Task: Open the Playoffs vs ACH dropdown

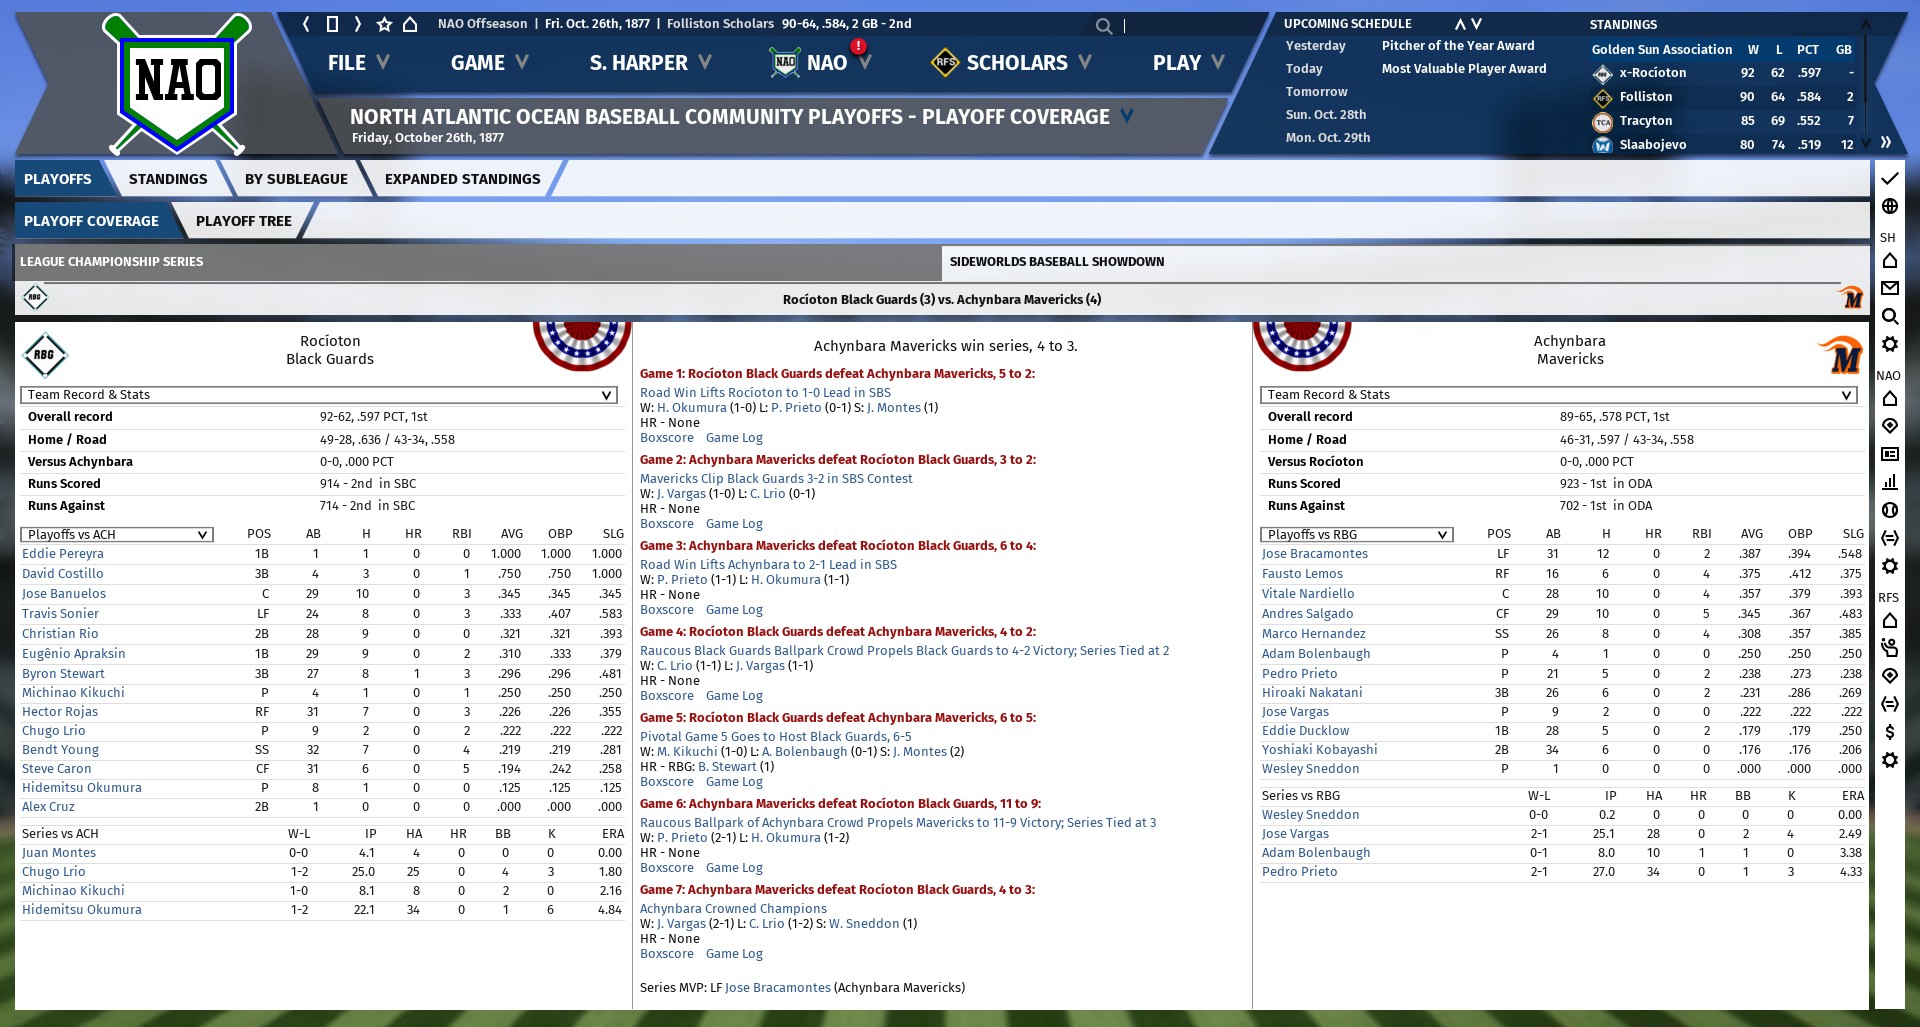Action: click(x=117, y=534)
